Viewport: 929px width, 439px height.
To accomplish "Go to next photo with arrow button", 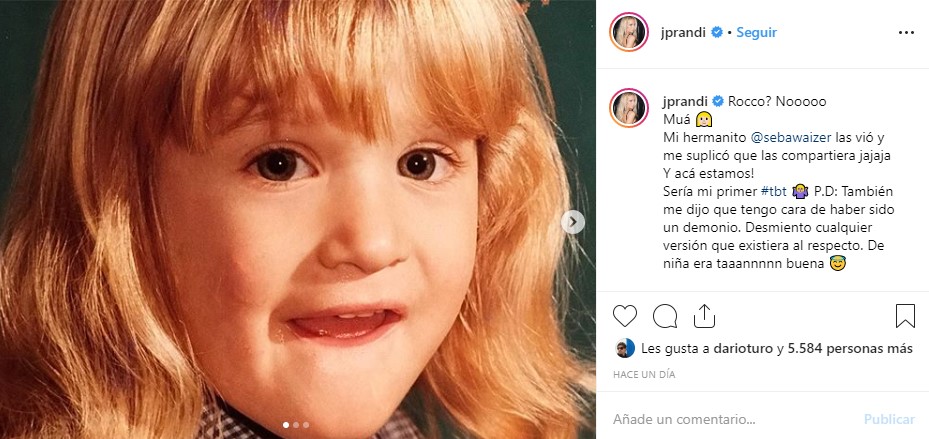I will pos(573,221).
